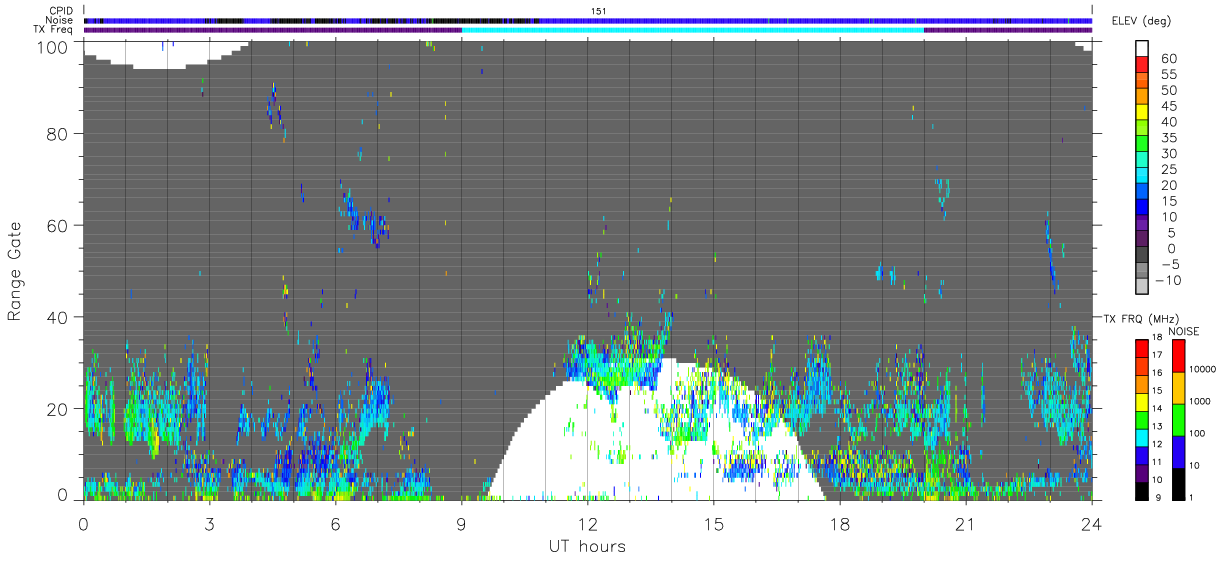Click the "NOISE" legend title
Viewport: 1228px width, 567px height.
click(x=1183, y=331)
